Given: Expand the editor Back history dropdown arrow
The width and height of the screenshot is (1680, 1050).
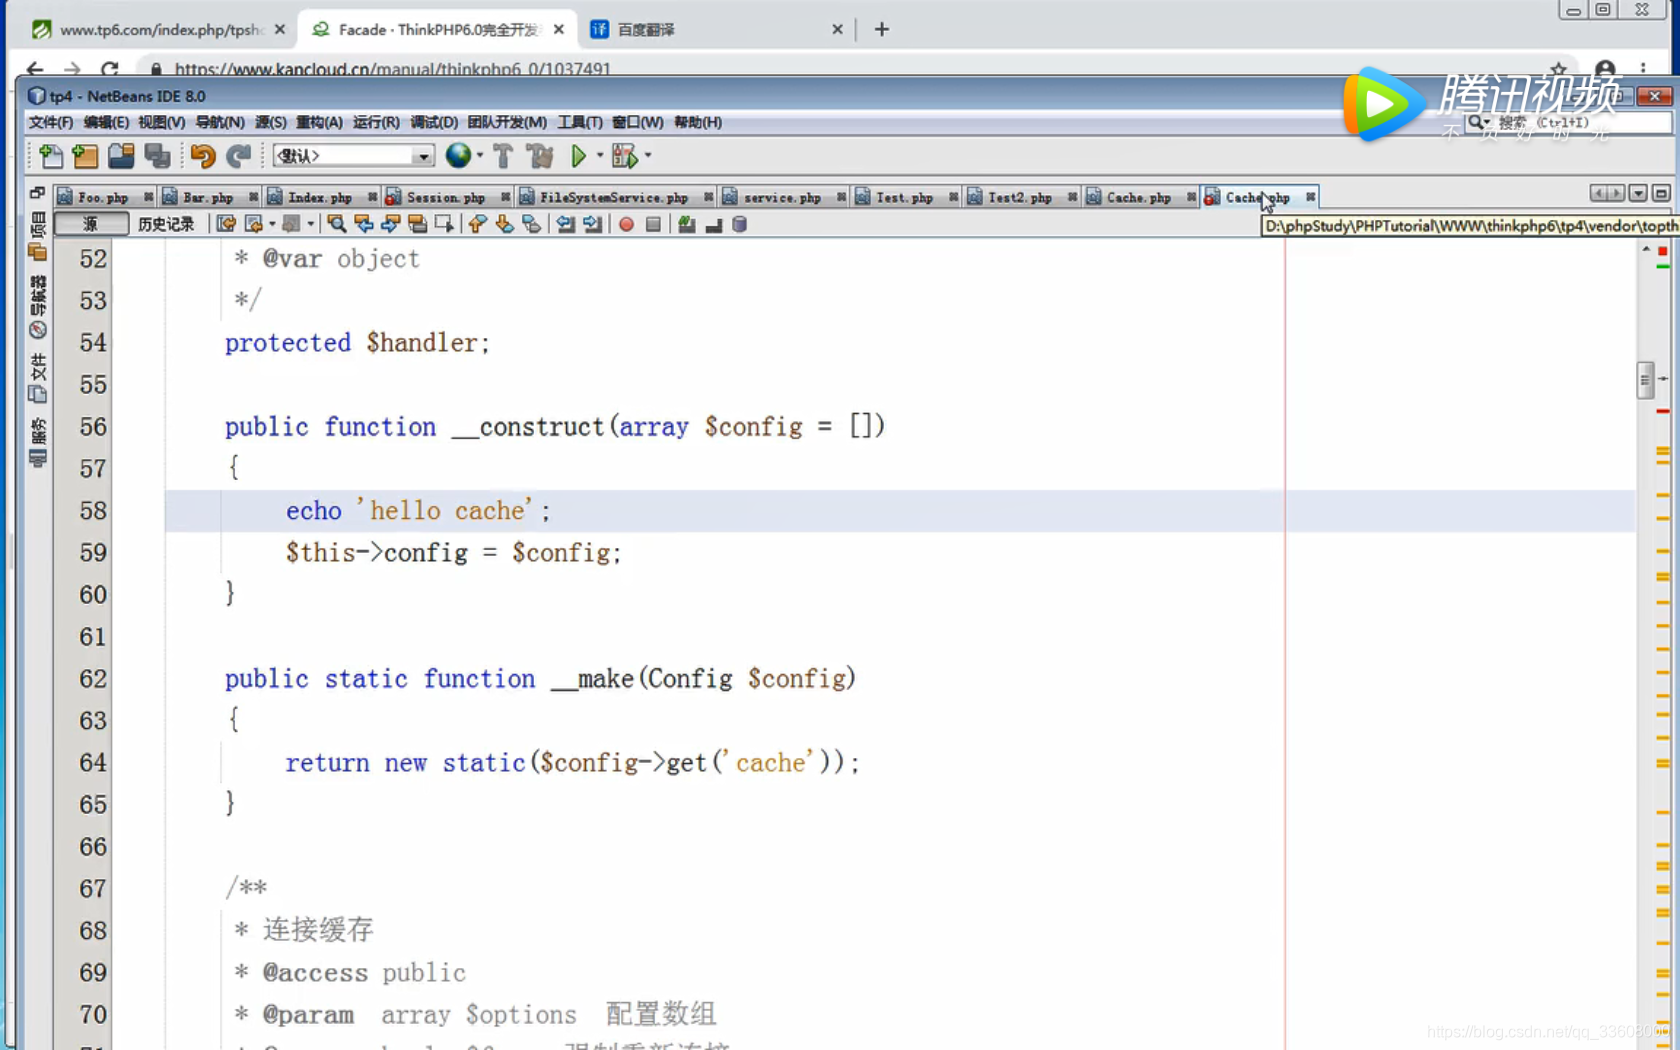Looking at the screenshot, I should (272, 224).
